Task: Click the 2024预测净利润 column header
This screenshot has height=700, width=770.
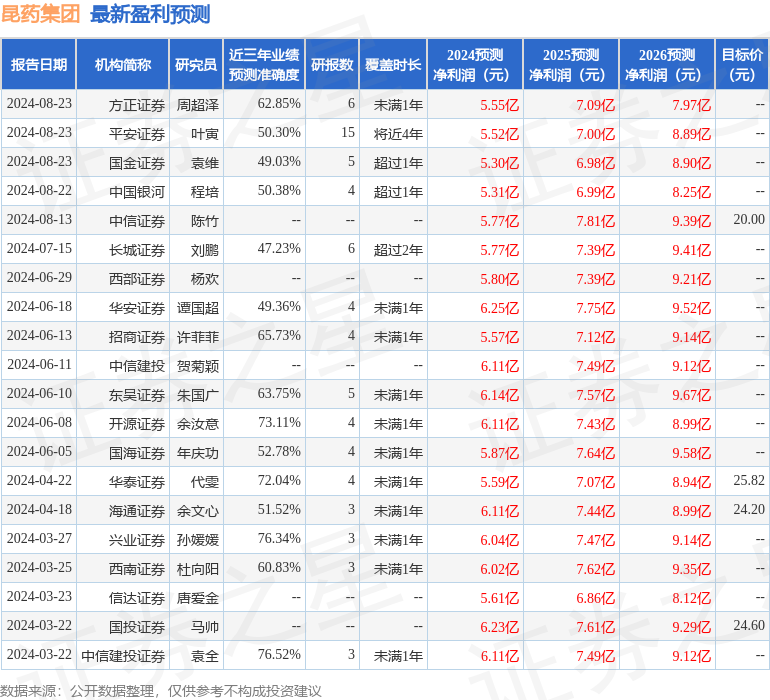Action: coord(475,64)
